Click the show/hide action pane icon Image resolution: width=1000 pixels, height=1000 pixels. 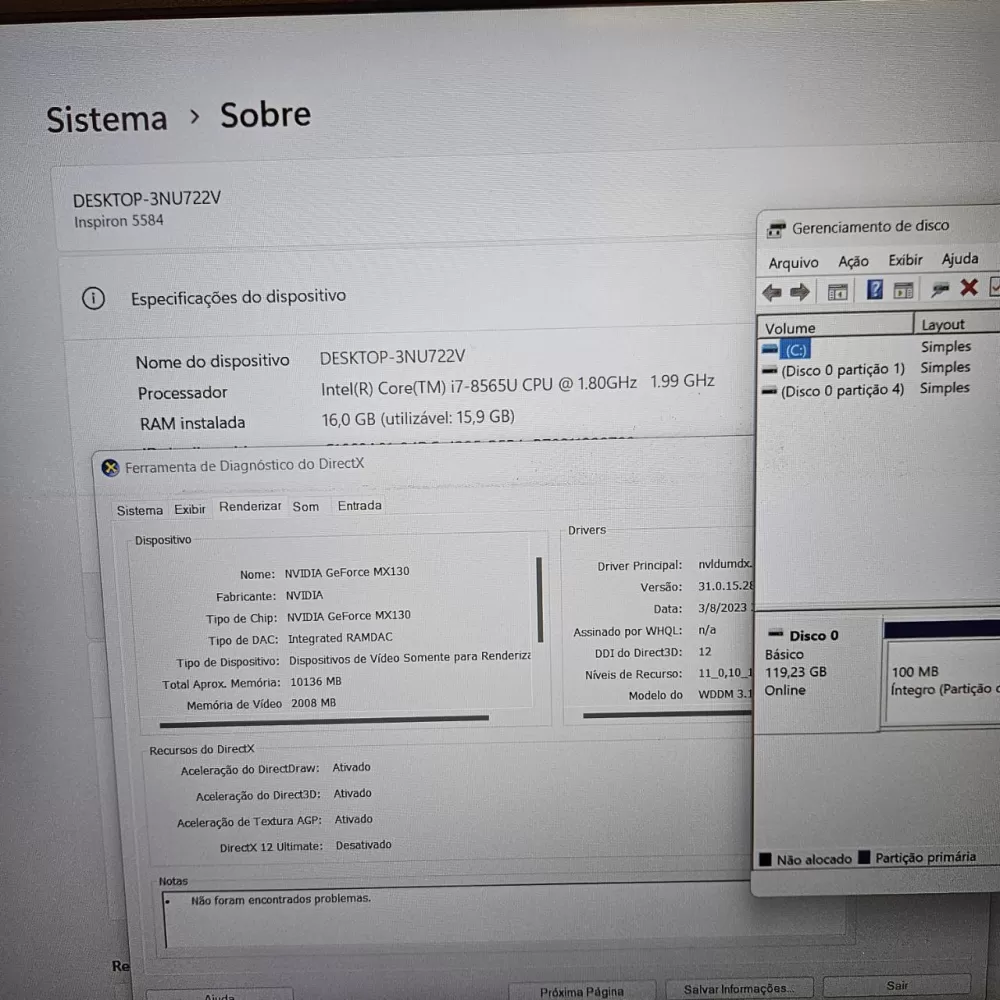[x=904, y=291]
